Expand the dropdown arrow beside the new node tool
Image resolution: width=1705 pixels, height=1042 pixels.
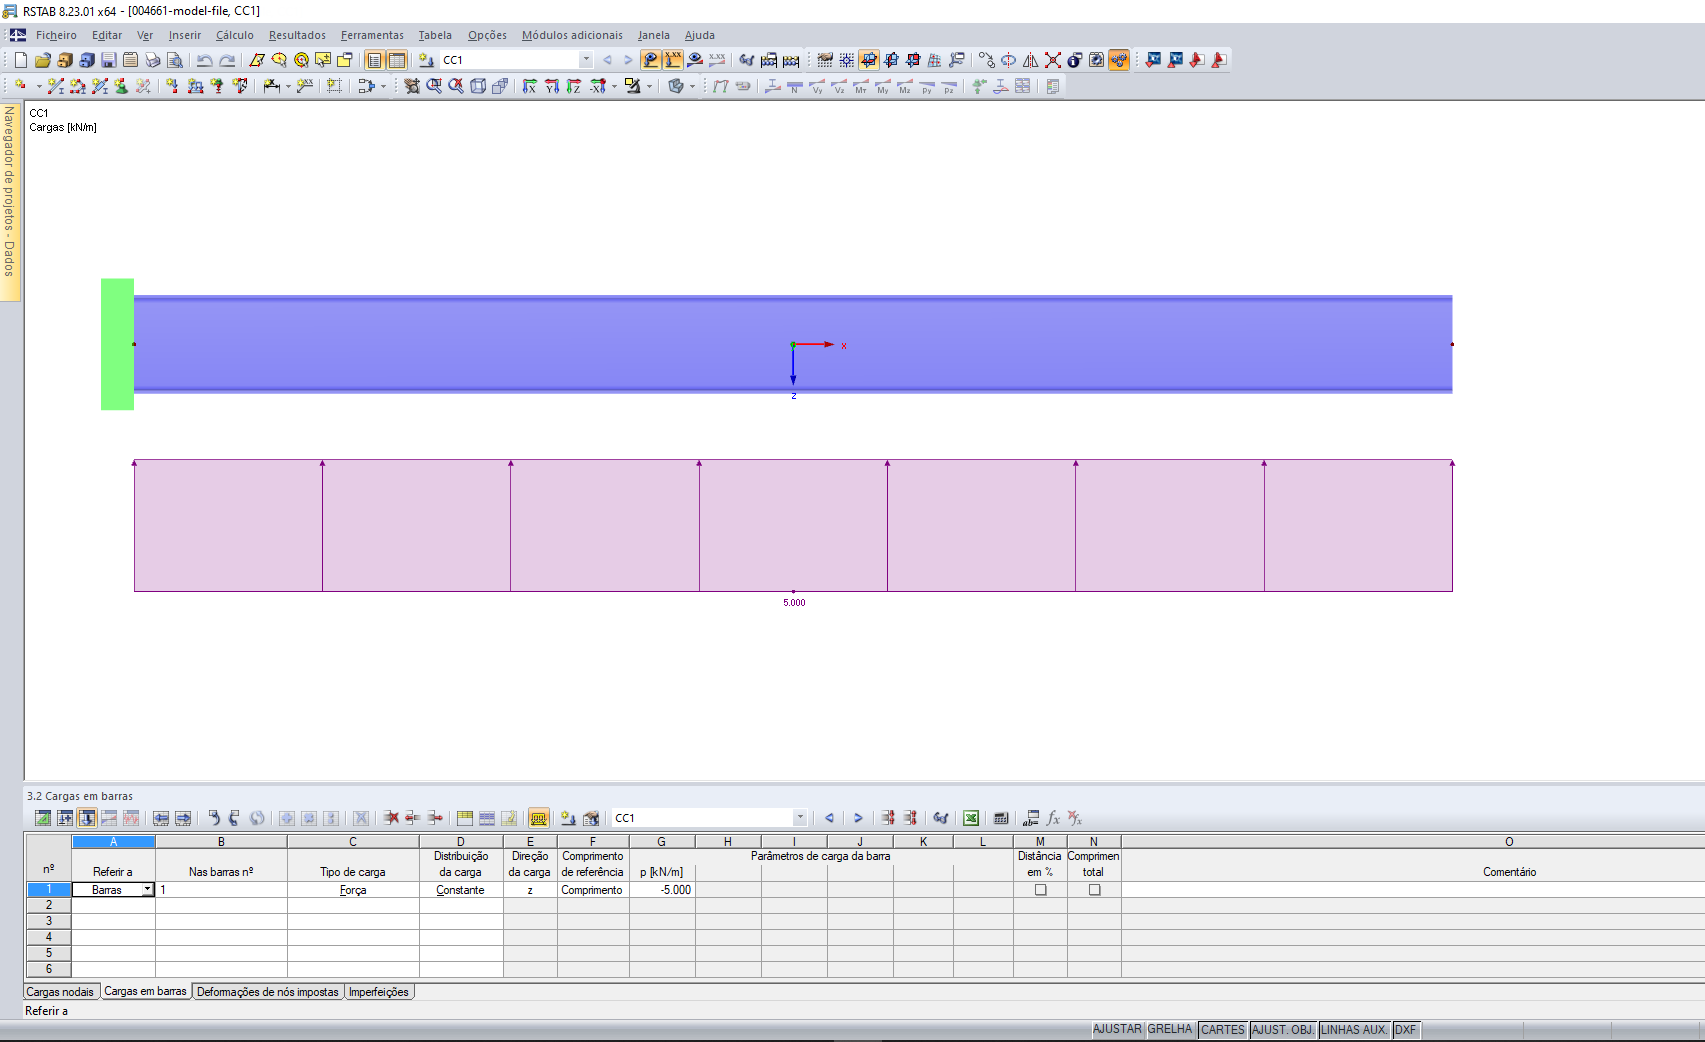pos(39,86)
